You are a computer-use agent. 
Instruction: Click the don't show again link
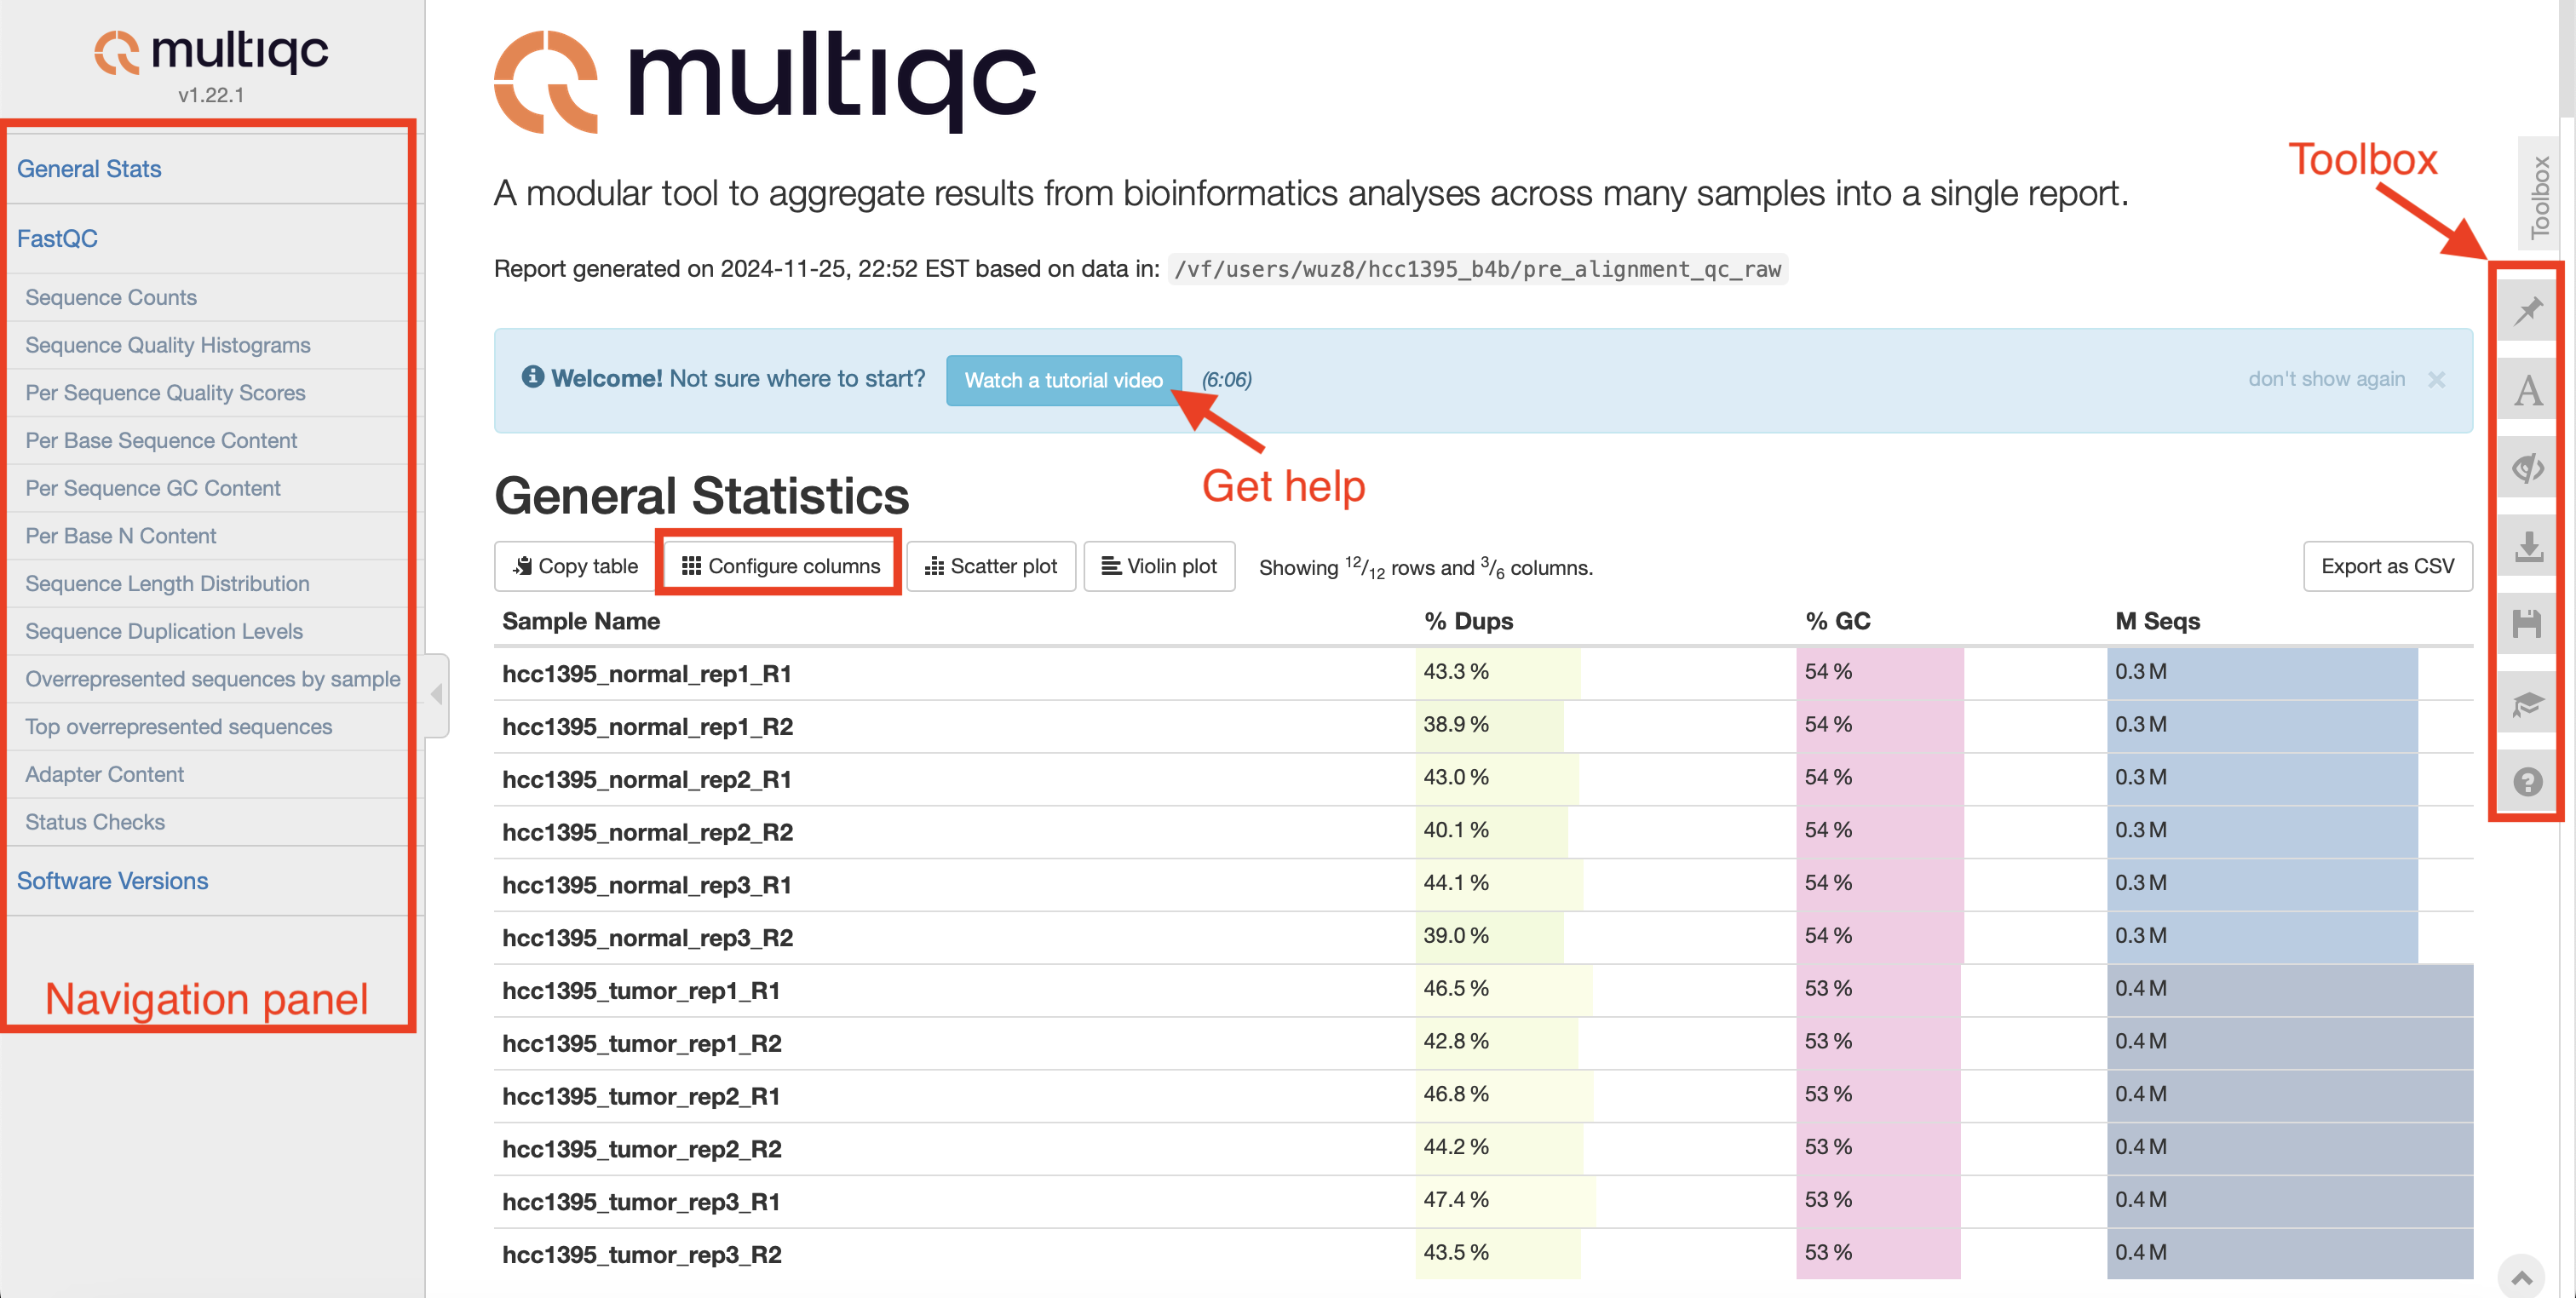(x=2326, y=379)
